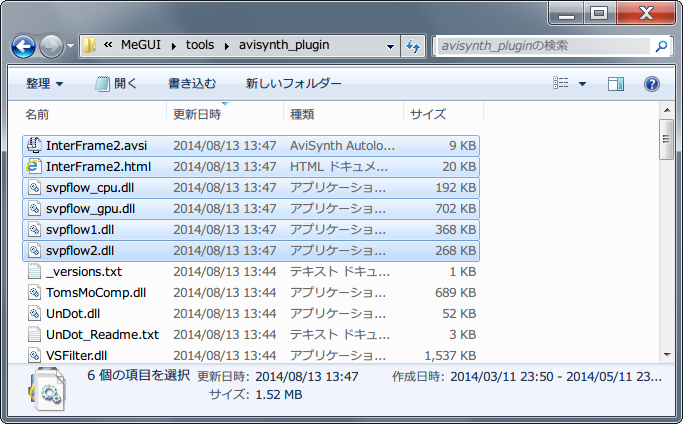This screenshot has width=683, height=424.
Task: Expand the arrow after tools in path
Action: (227, 46)
